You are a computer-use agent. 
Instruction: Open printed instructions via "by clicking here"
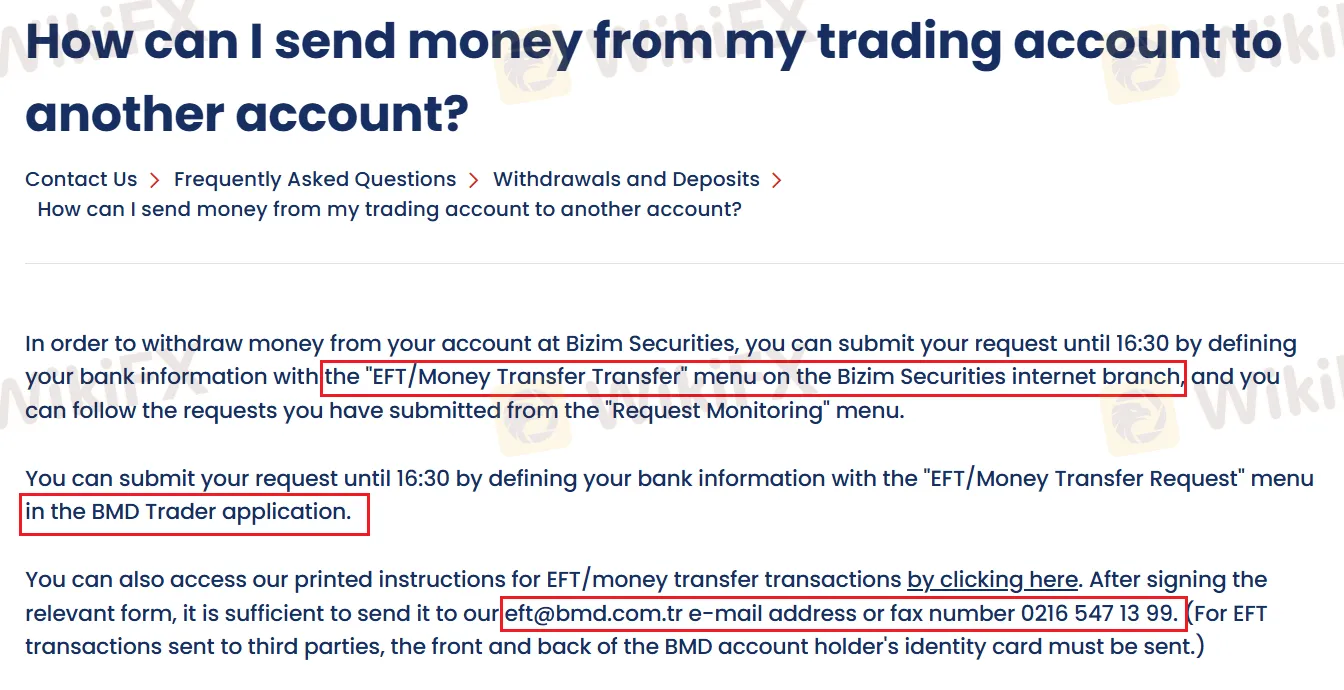click(992, 579)
